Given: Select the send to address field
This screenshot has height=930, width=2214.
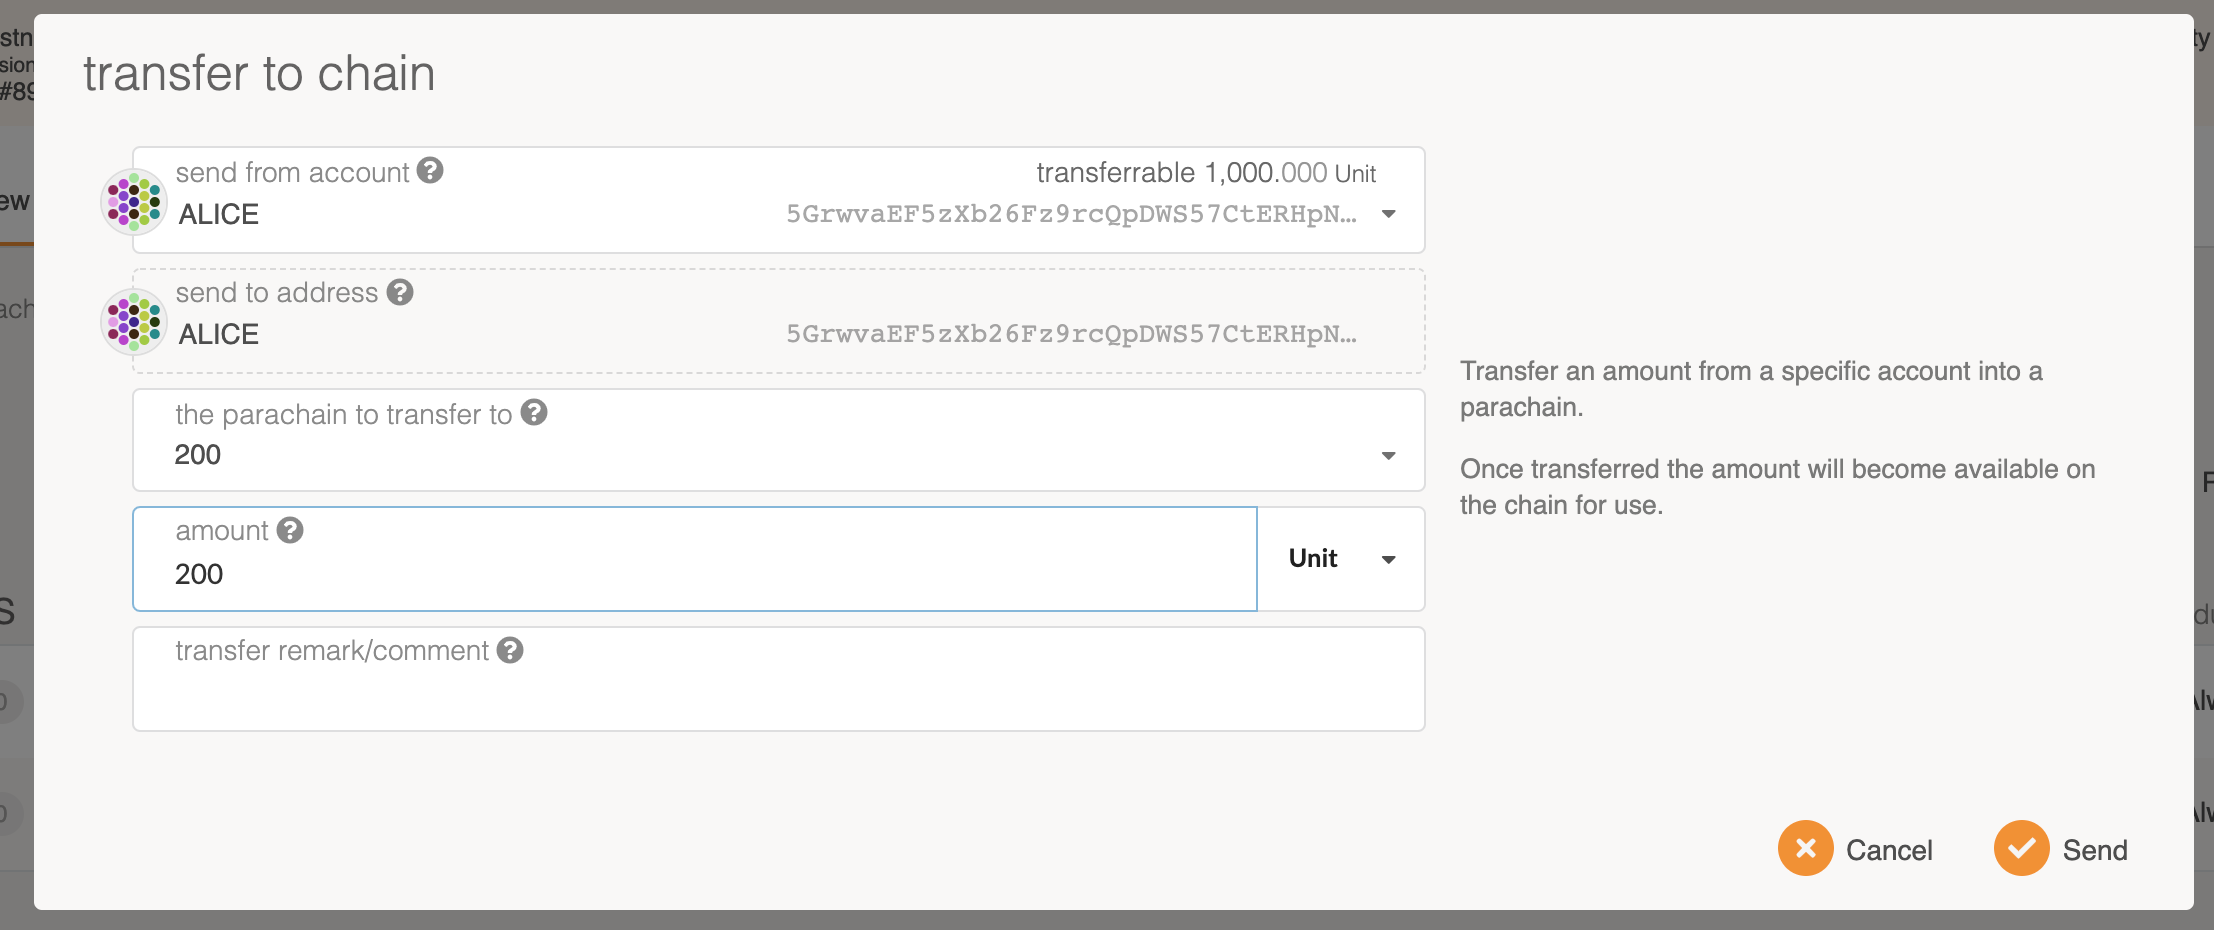Looking at the screenshot, I should (x=778, y=334).
